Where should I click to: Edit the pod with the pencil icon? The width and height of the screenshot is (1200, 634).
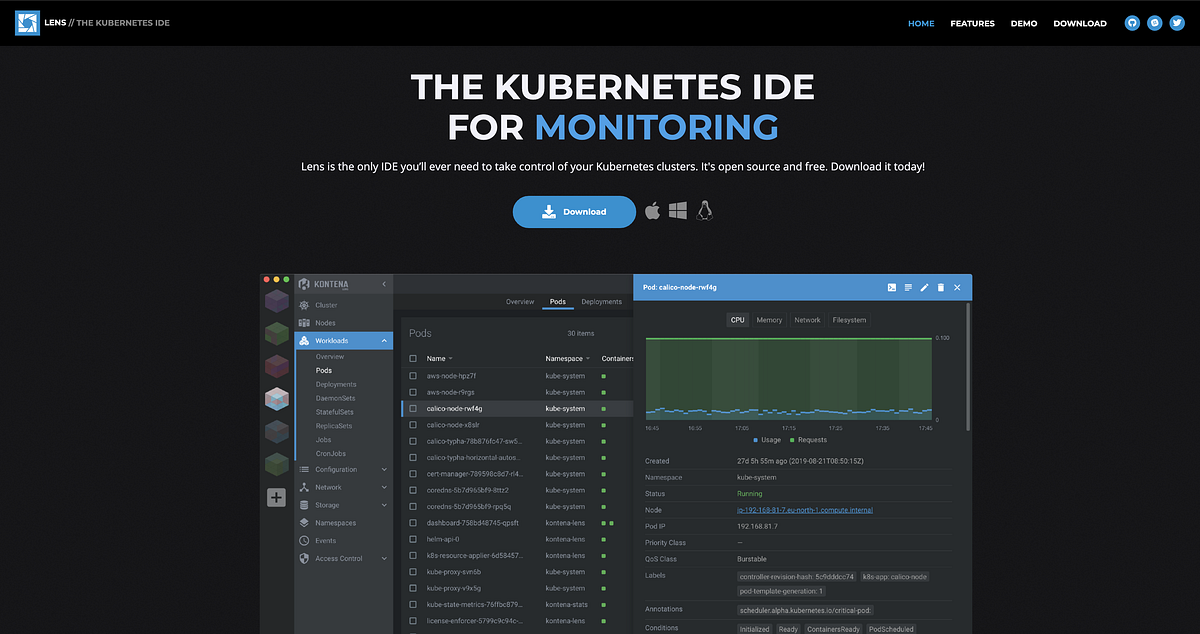coord(924,287)
